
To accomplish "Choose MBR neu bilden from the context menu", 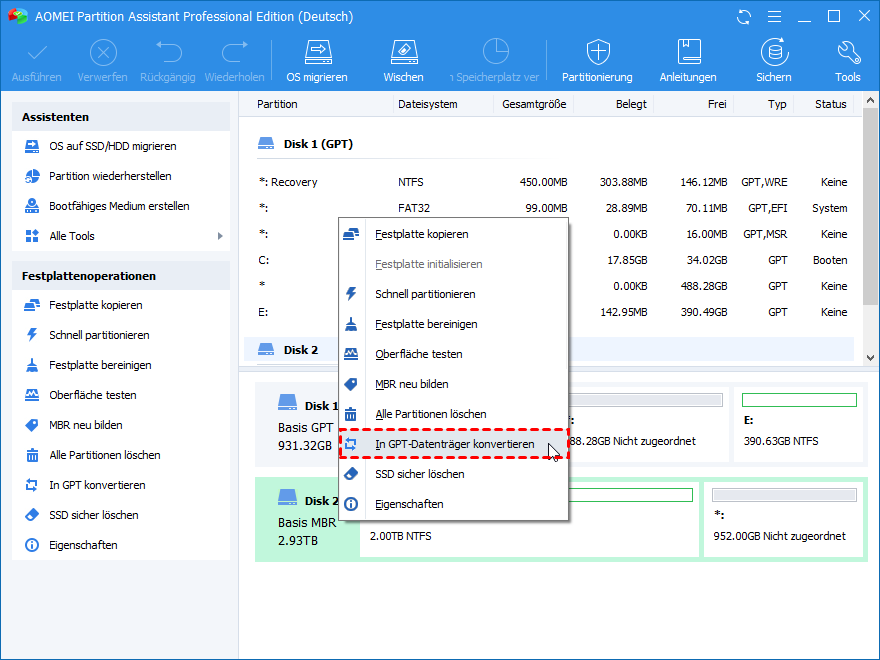I will [x=453, y=384].
